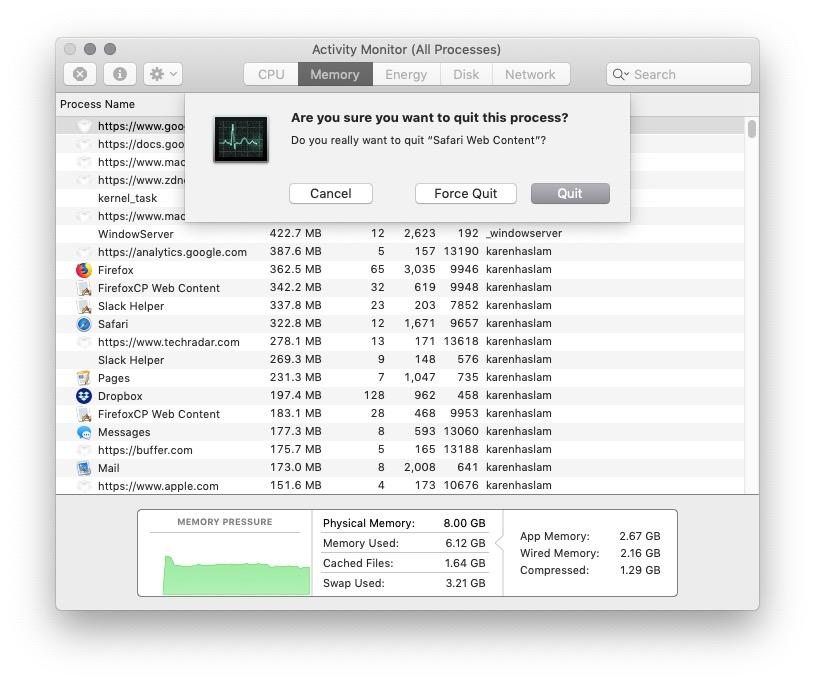815x684 pixels.
Task: Click the Pages app icon
Action: [x=84, y=378]
